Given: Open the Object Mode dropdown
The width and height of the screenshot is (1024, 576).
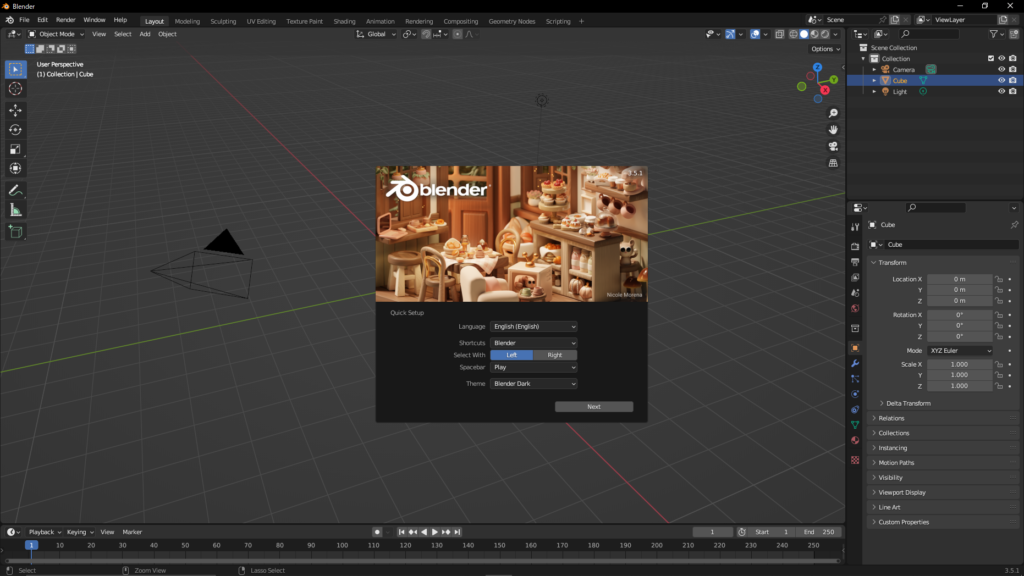Looking at the screenshot, I should 56,34.
